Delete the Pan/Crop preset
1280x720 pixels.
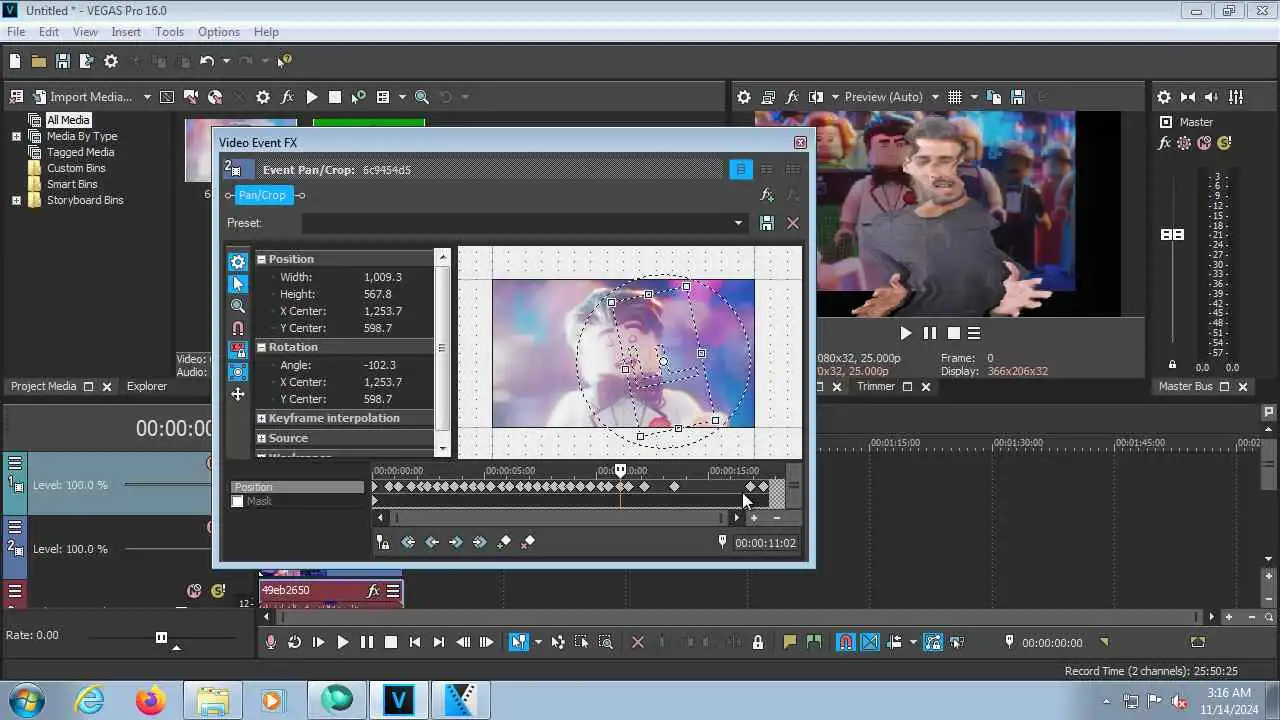coord(793,223)
